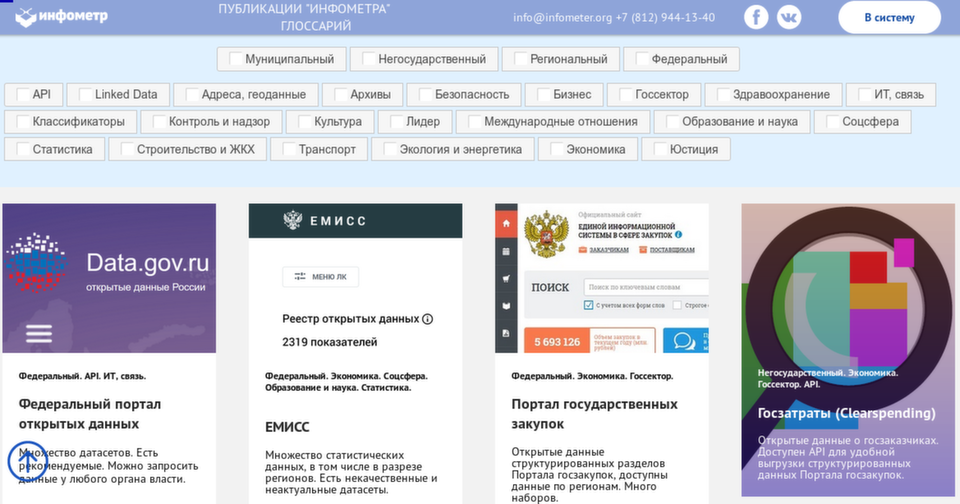960x504 pixels.
Task: Toggle the «Негосударственный» filter checkbox
Action: 369,59
